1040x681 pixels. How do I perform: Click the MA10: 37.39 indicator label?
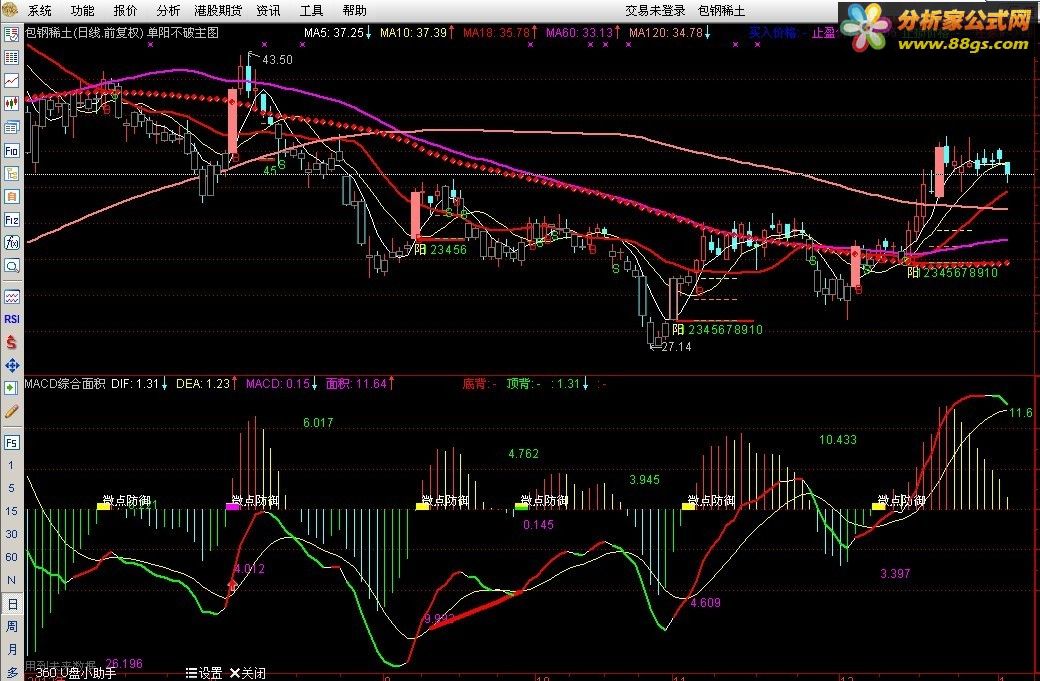tap(417, 32)
